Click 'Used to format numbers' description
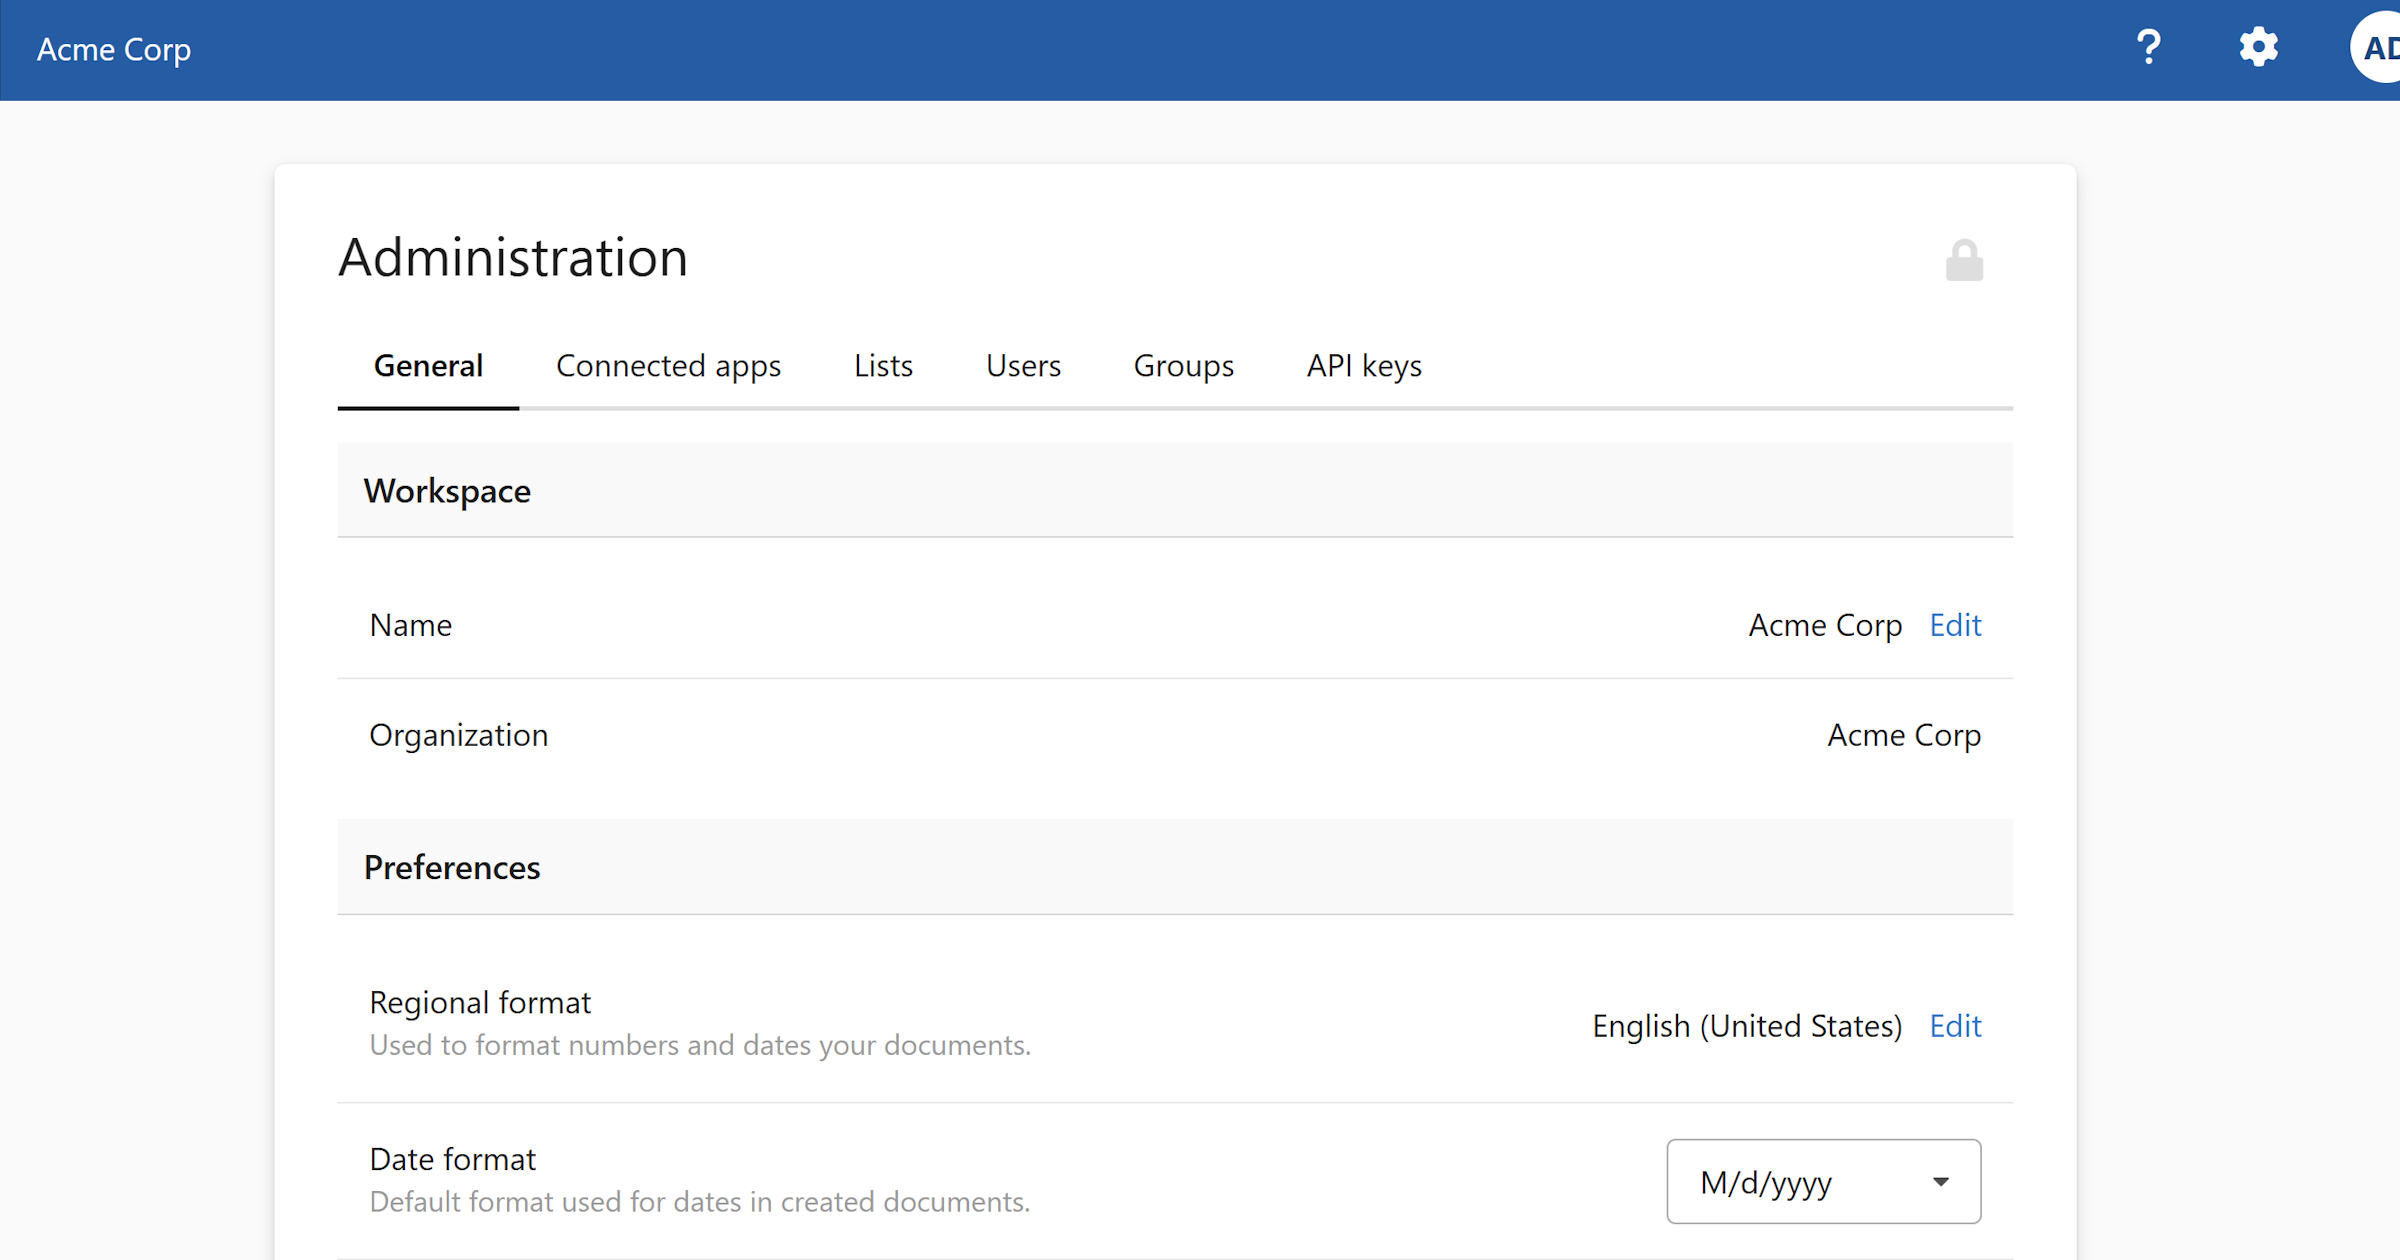2400x1260 pixels. pyautogui.click(x=699, y=1044)
